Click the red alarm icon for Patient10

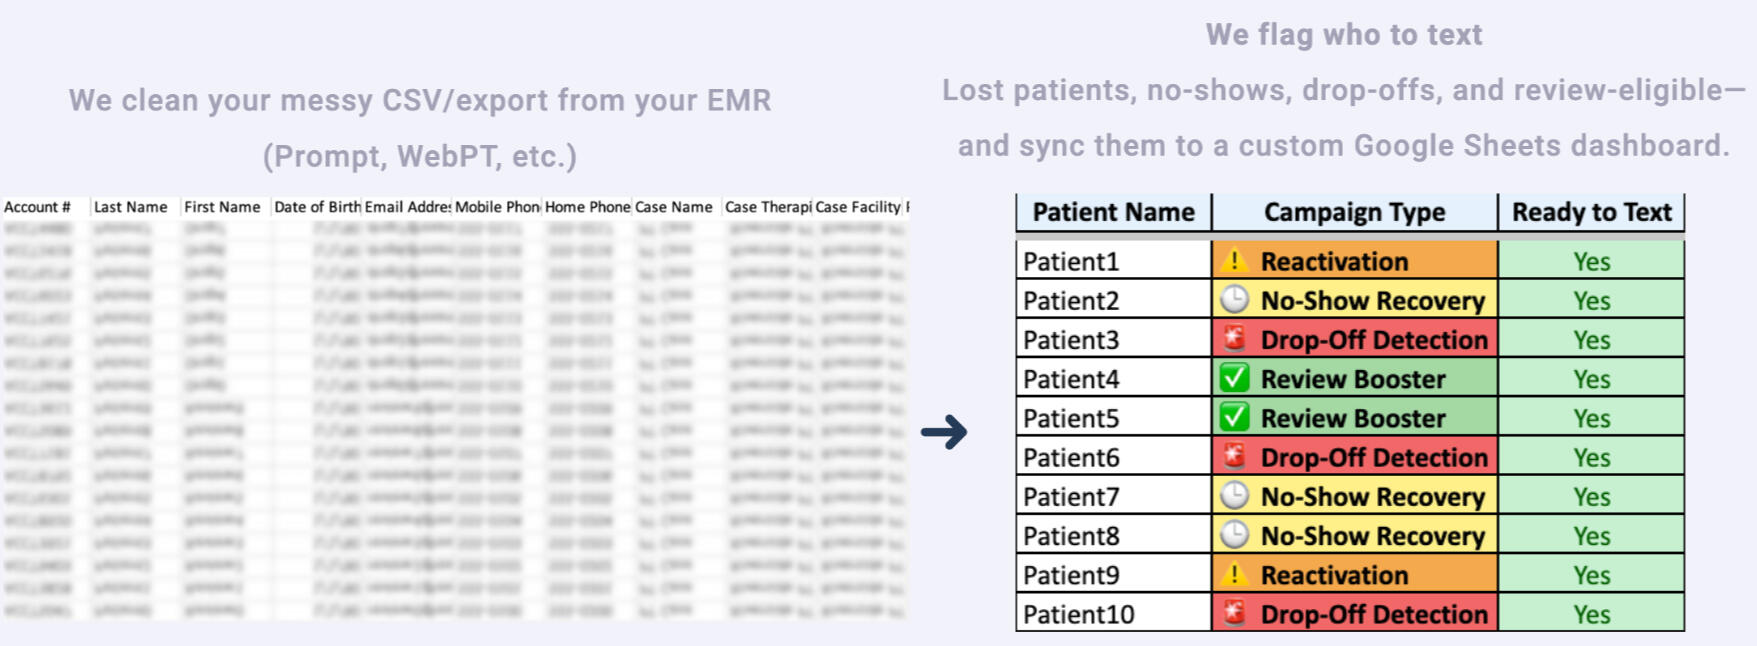[x=1235, y=613]
